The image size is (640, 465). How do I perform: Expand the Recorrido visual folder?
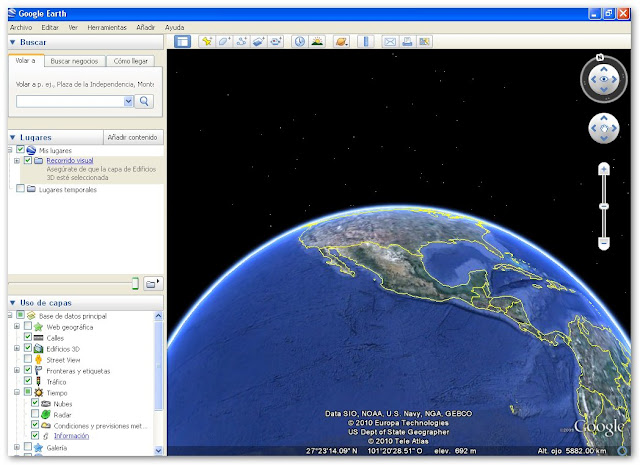coord(17,161)
